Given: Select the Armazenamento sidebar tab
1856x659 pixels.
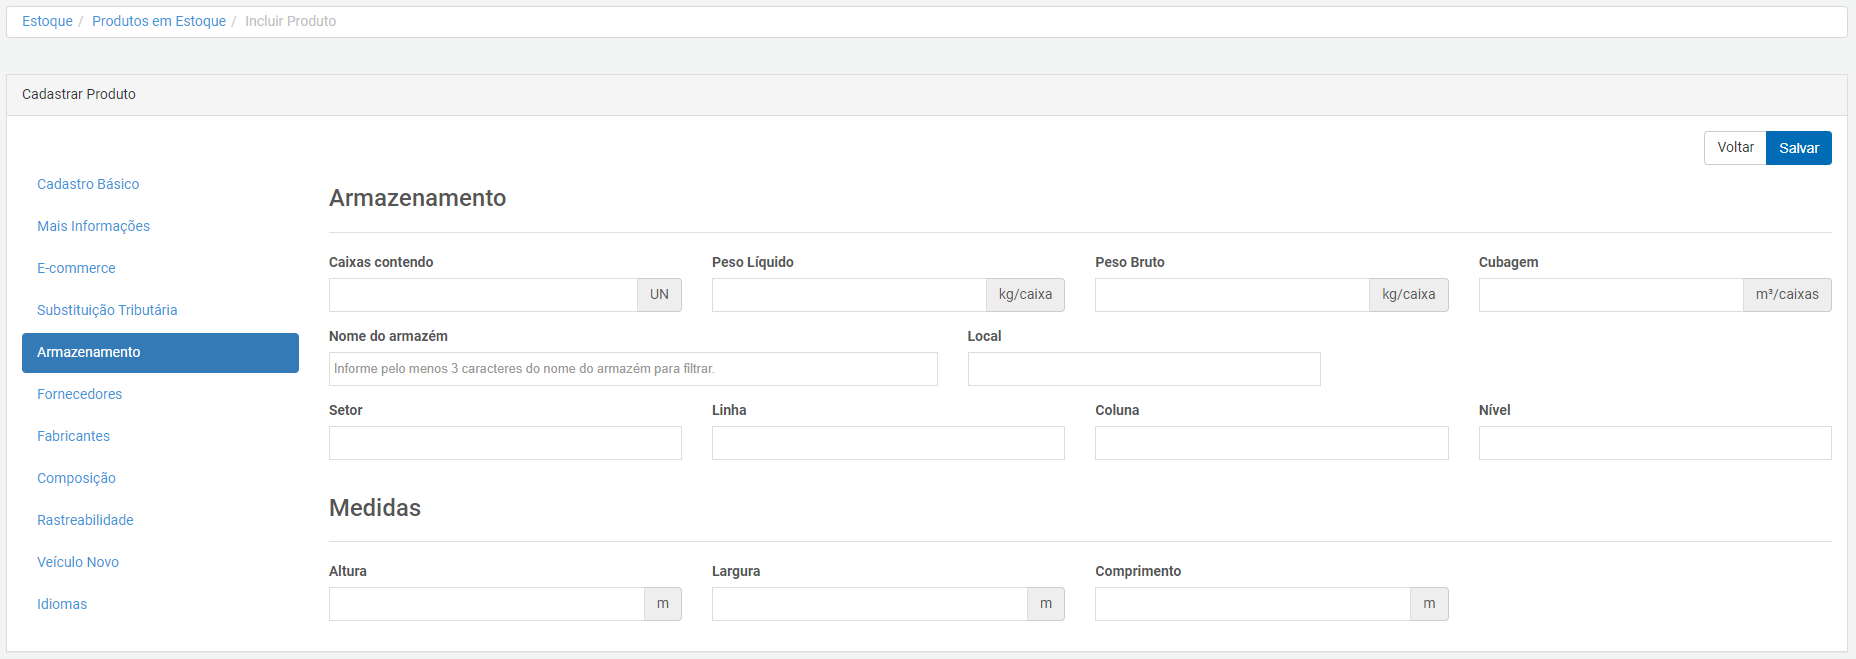Looking at the screenshot, I should 160,352.
